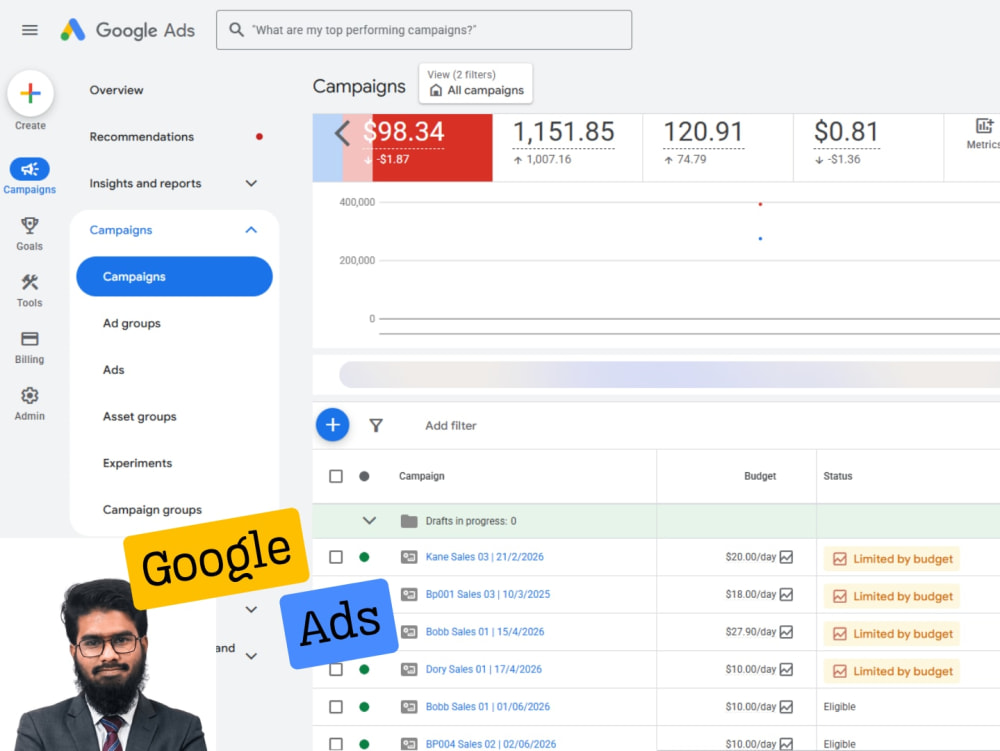
Task: Open Billing card icon
Action: click(29, 339)
